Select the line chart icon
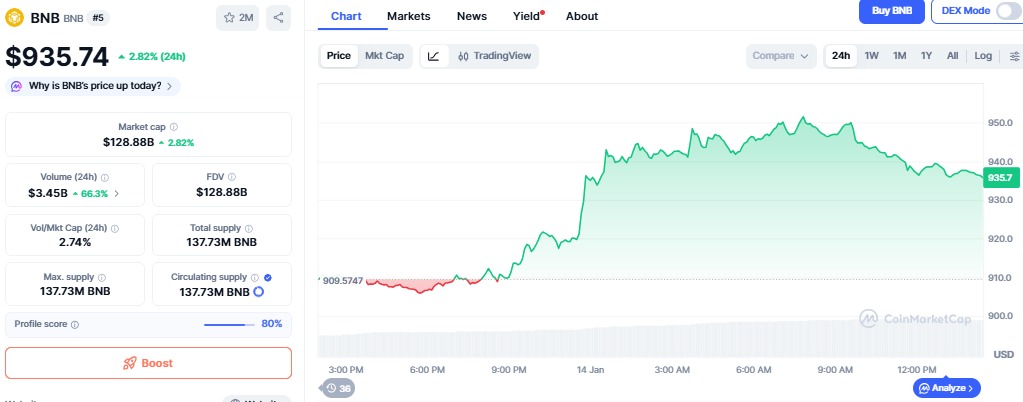This screenshot has height=402, width=1023. click(x=433, y=56)
